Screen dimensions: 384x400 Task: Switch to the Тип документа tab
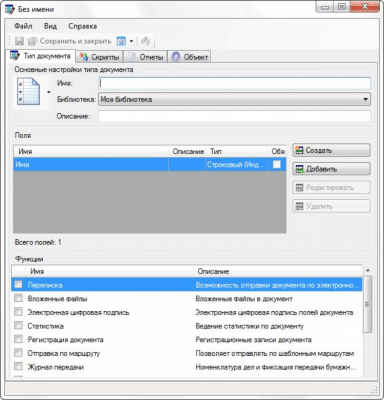tap(41, 56)
